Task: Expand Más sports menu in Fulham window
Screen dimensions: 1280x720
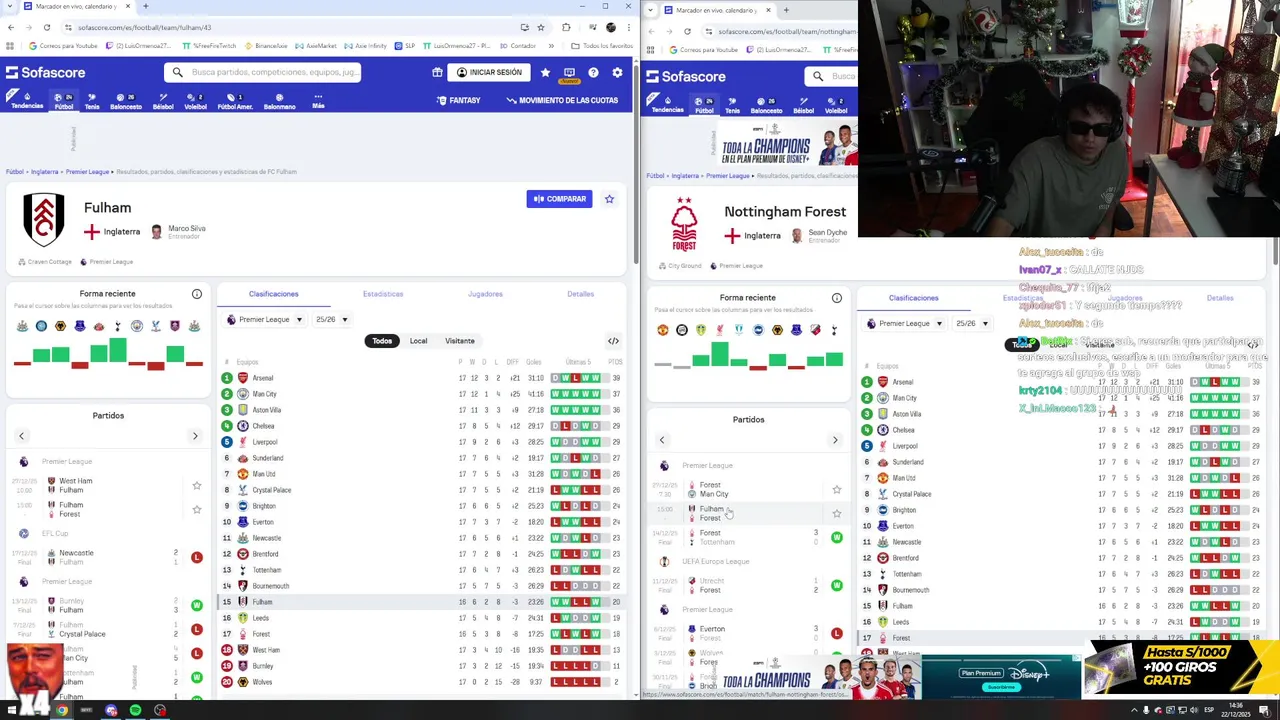Action: (x=318, y=101)
